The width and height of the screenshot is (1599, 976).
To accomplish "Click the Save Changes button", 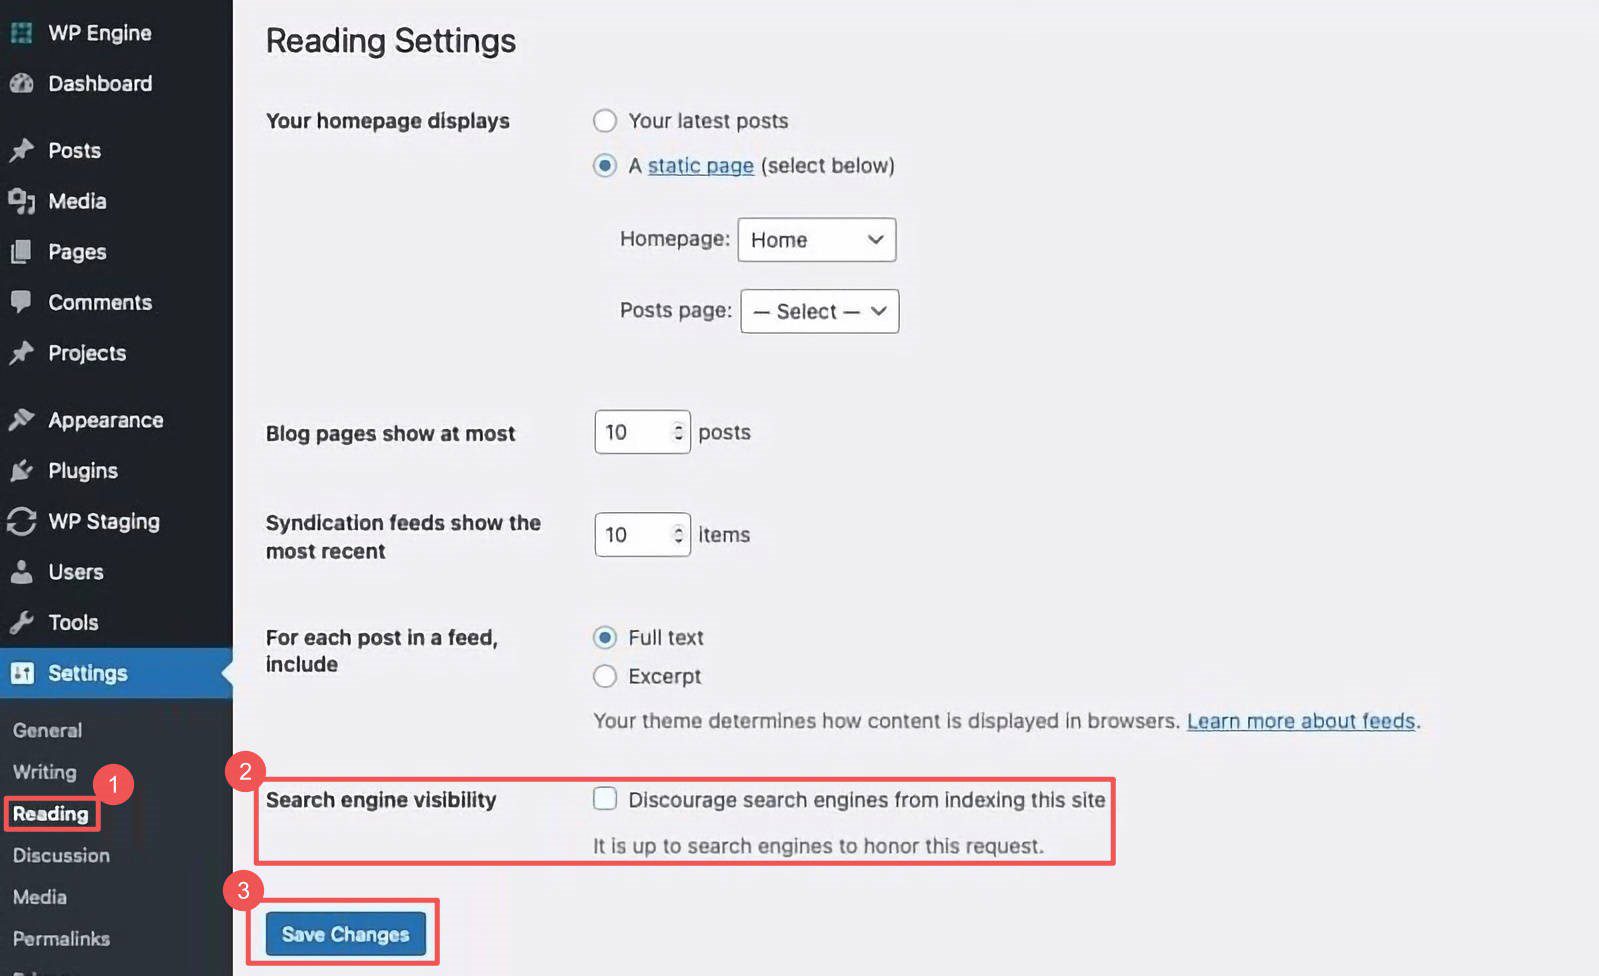I will pos(345,934).
